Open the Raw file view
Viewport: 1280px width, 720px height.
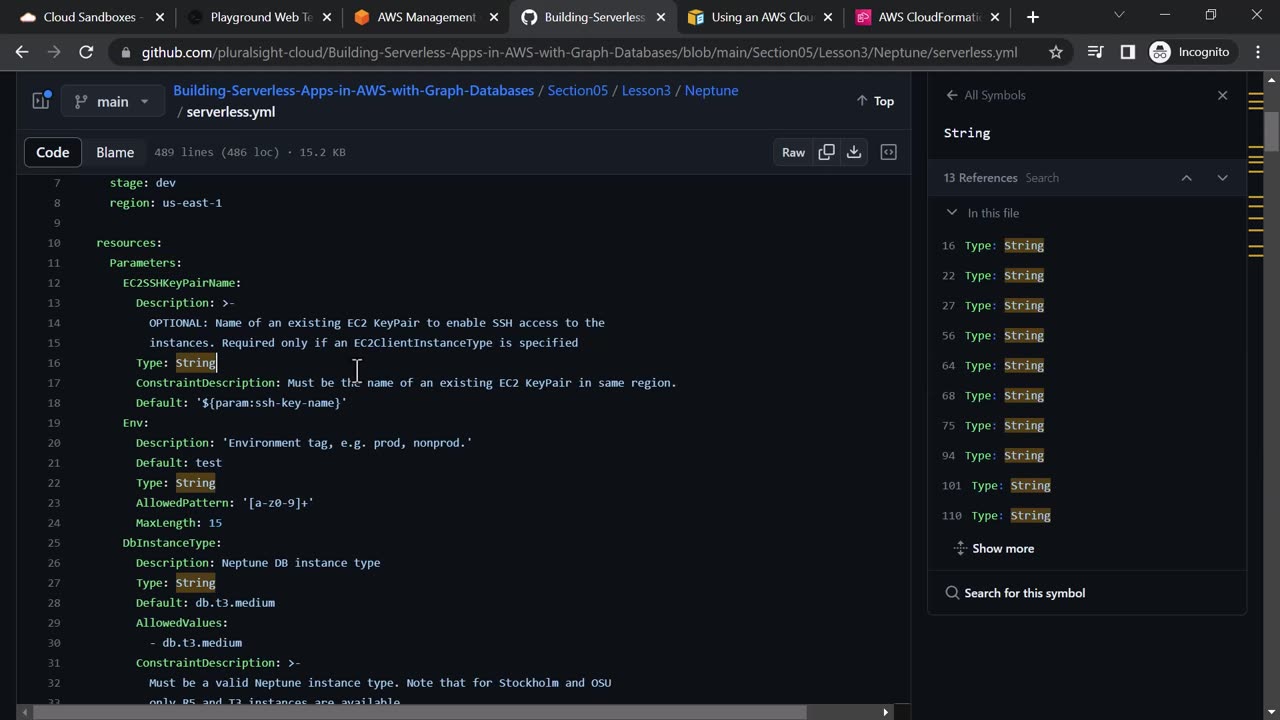tap(793, 152)
